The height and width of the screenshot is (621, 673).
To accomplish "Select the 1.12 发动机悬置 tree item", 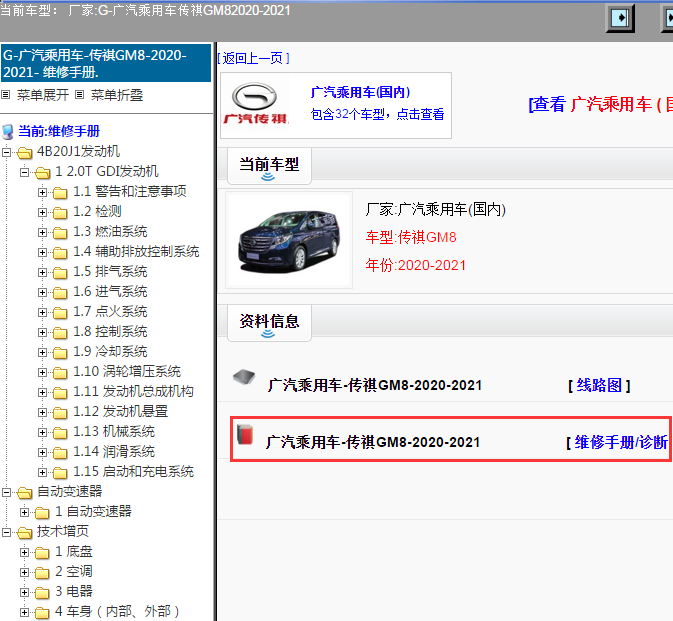I will (x=121, y=411).
